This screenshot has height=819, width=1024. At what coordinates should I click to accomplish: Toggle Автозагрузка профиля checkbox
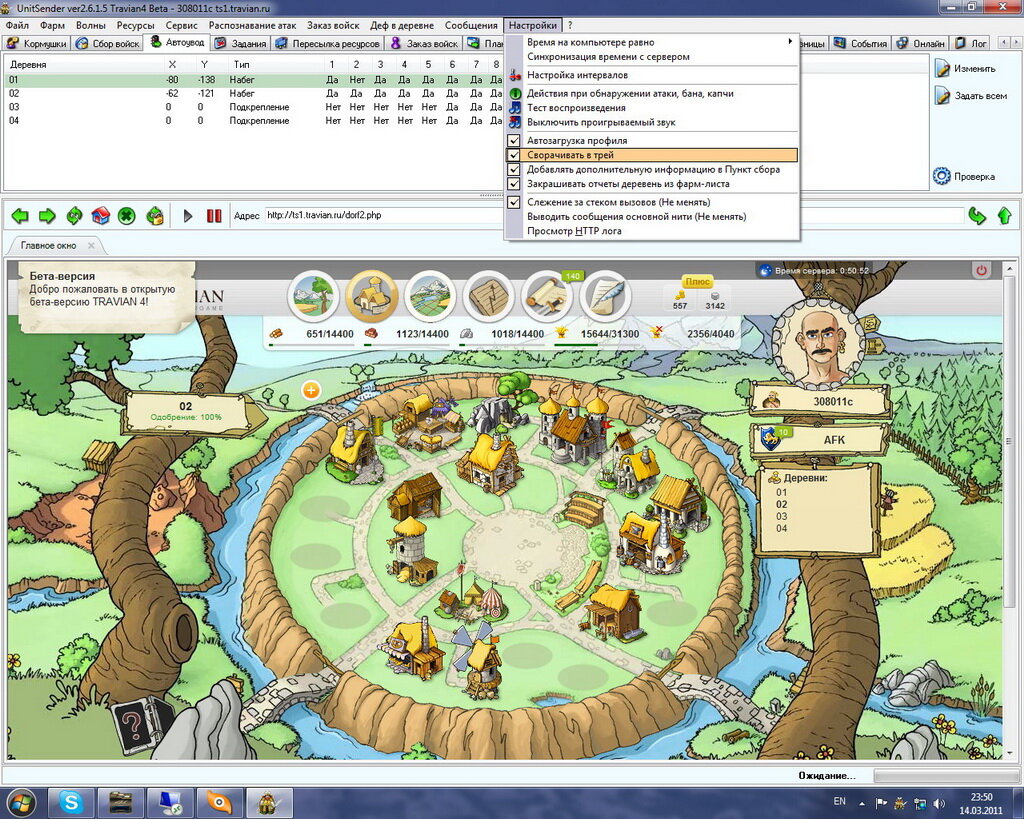click(514, 140)
